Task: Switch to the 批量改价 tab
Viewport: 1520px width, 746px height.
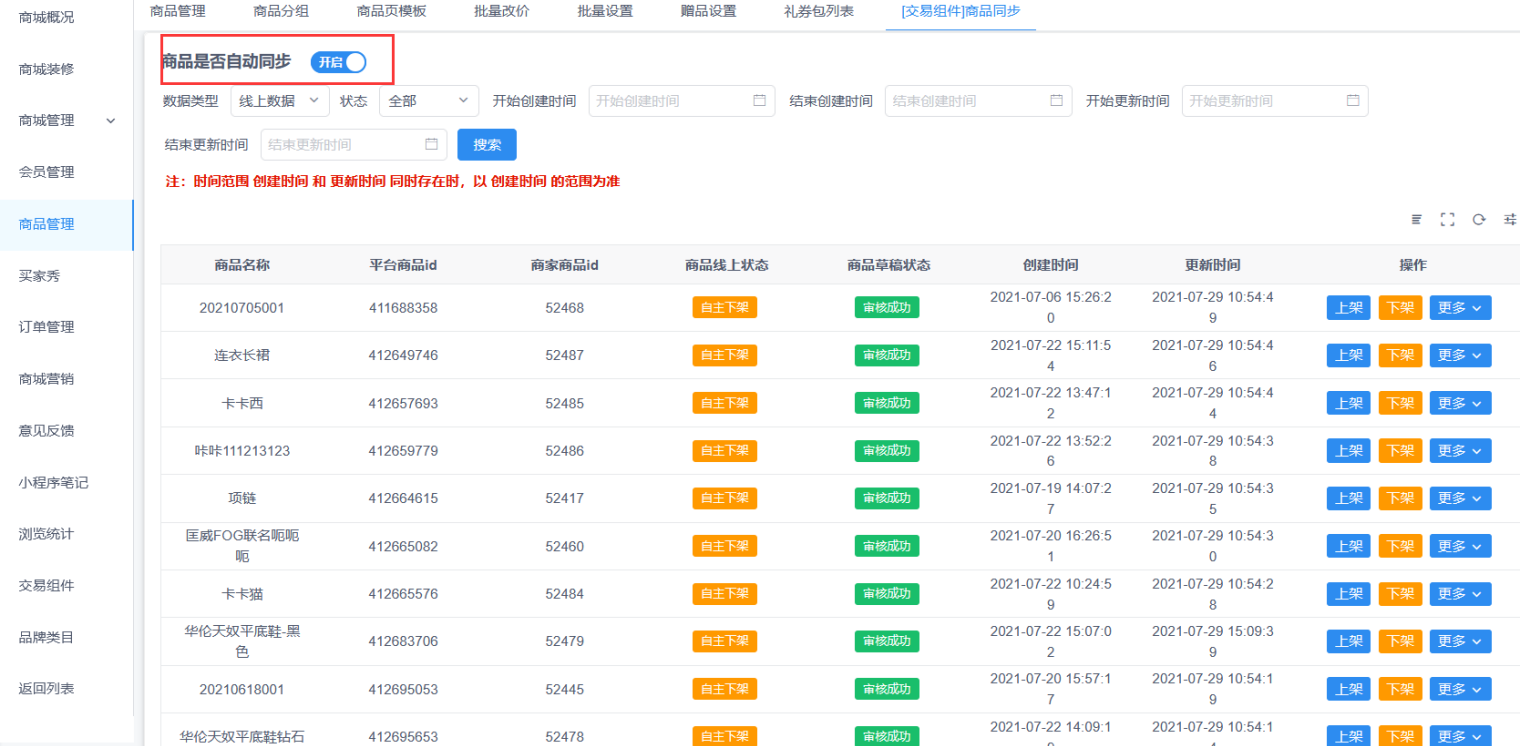Action: [502, 11]
